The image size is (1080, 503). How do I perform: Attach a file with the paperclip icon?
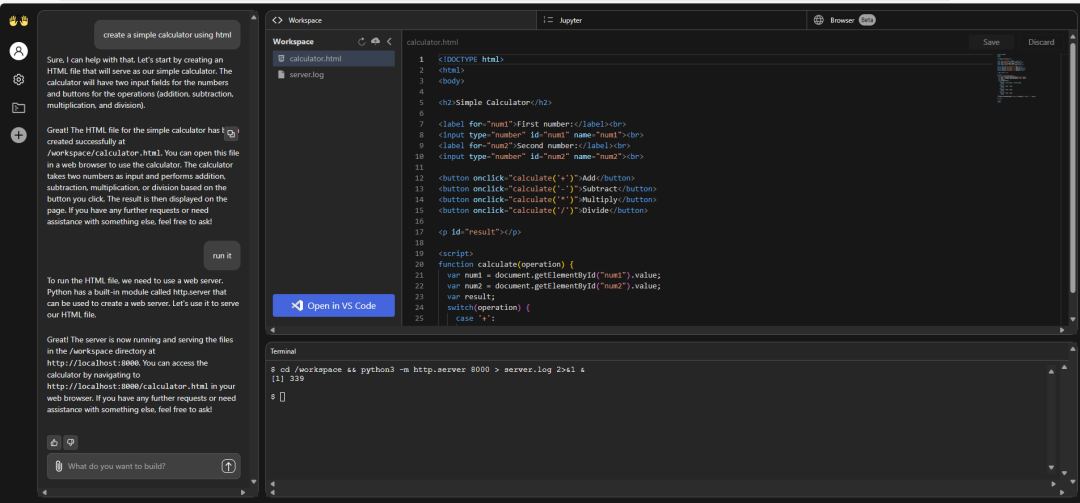click(x=59, y=466)
